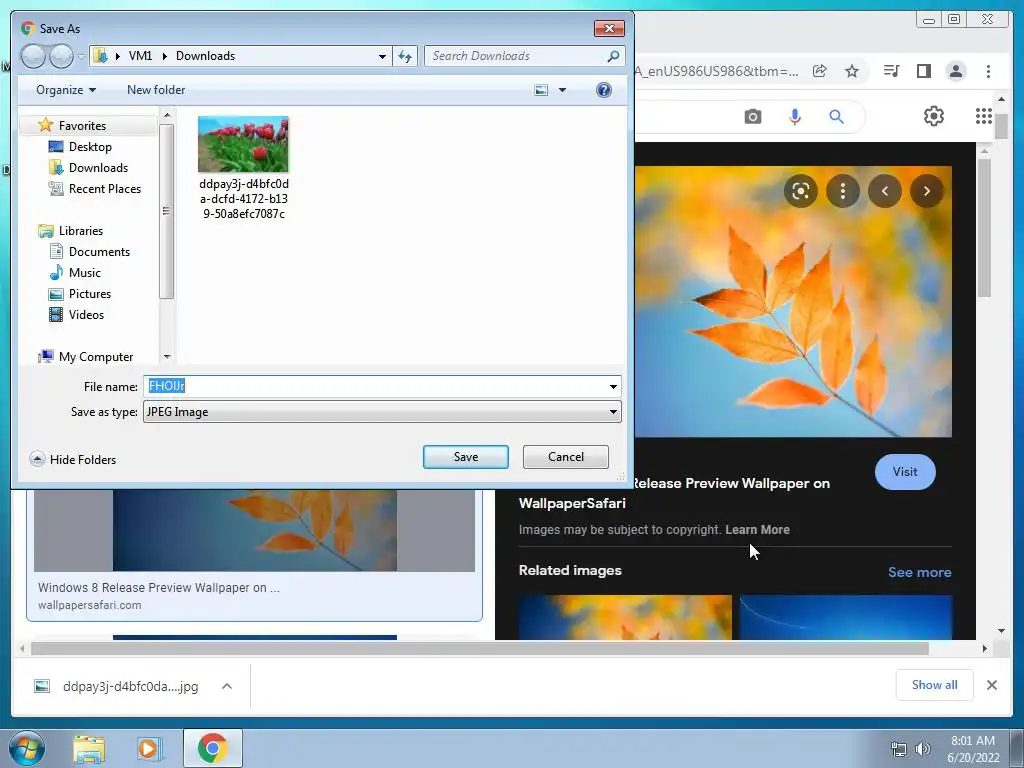Open the Windows Start menu
Viewport: 1024px width, 768px height.
(27, 748)
